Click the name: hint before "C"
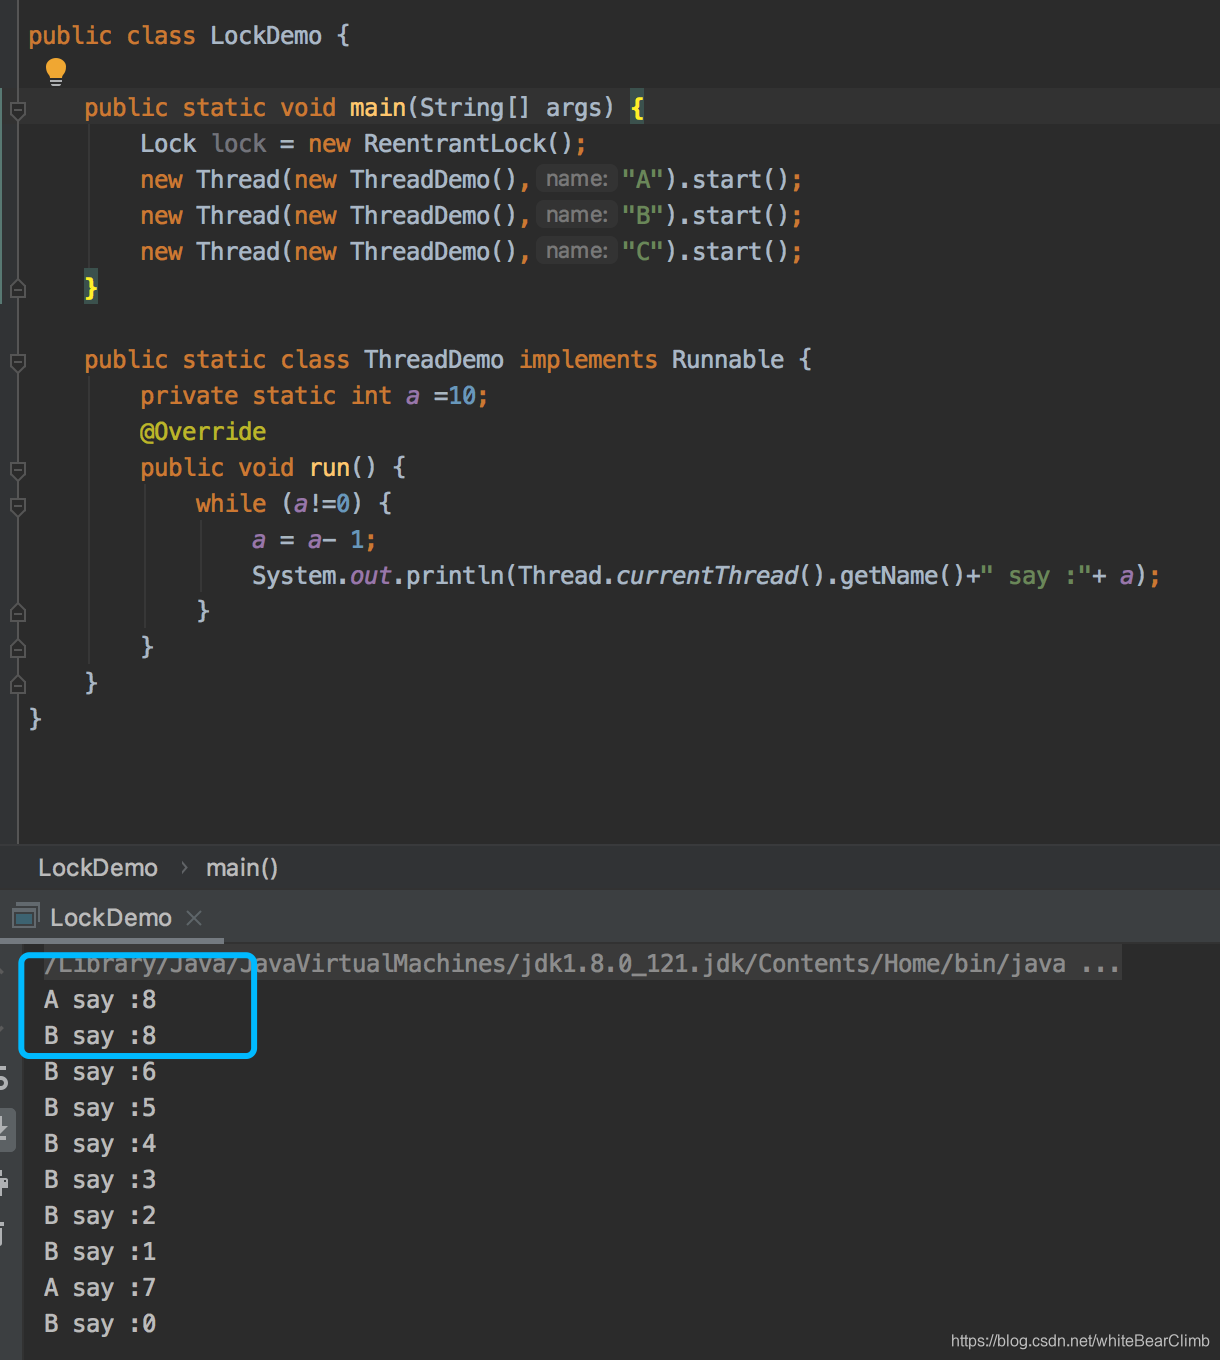The image size is (1220, 1360). click(x=577, y=251)
